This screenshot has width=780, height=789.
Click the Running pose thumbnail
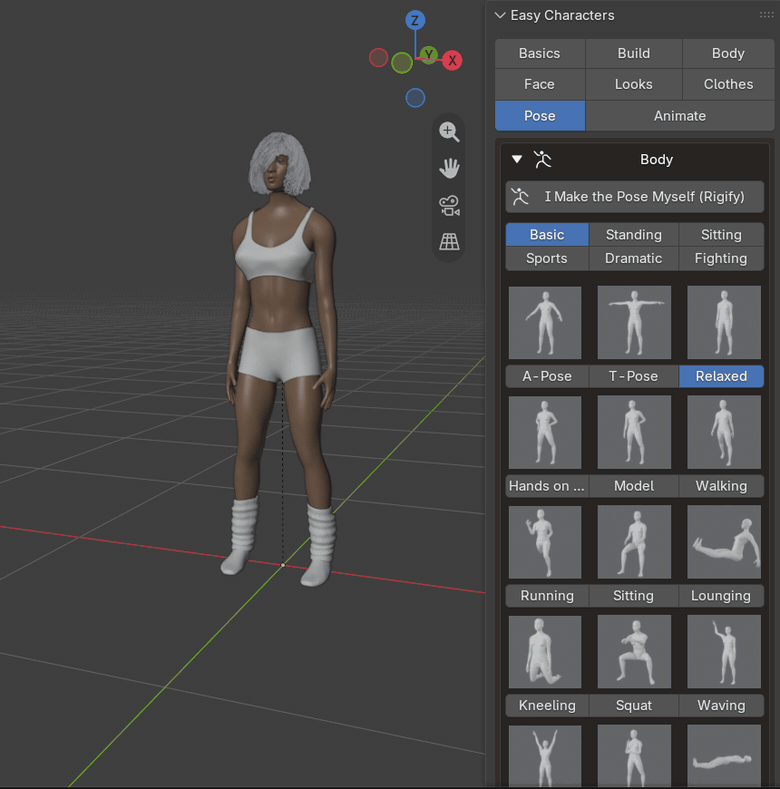(545, 542)
